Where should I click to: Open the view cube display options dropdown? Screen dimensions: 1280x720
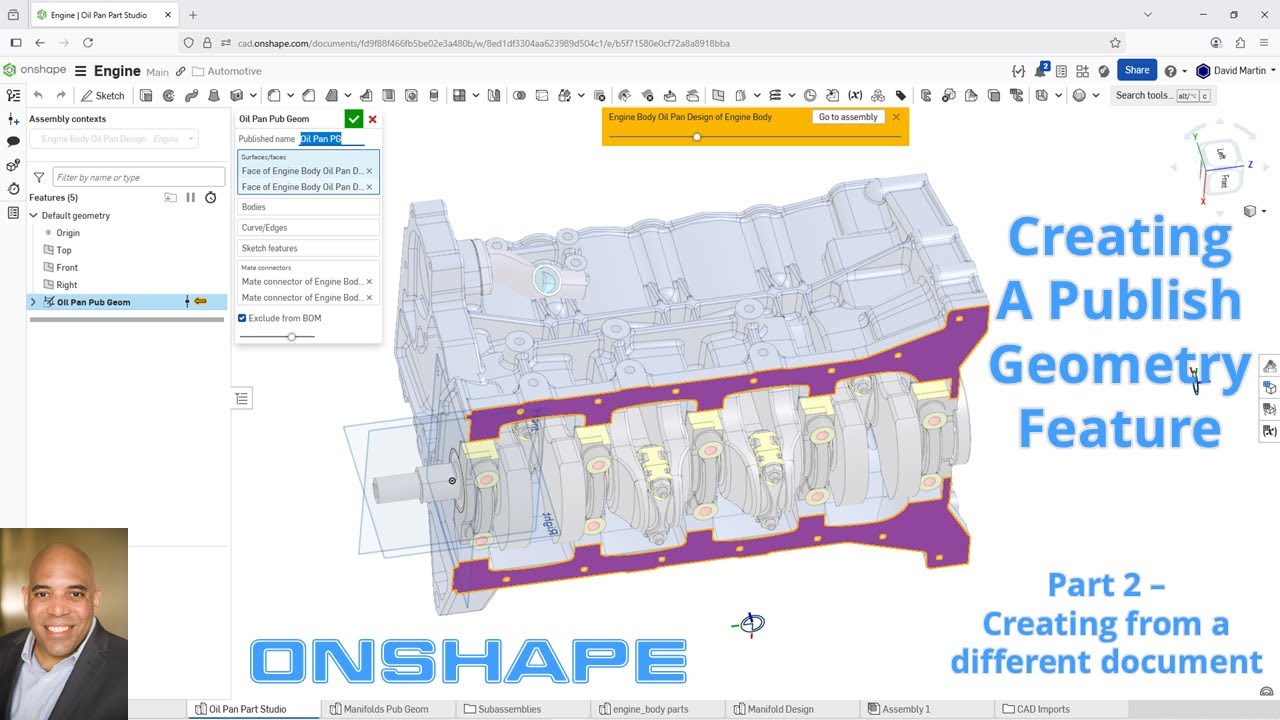[x=1254, y=211]
